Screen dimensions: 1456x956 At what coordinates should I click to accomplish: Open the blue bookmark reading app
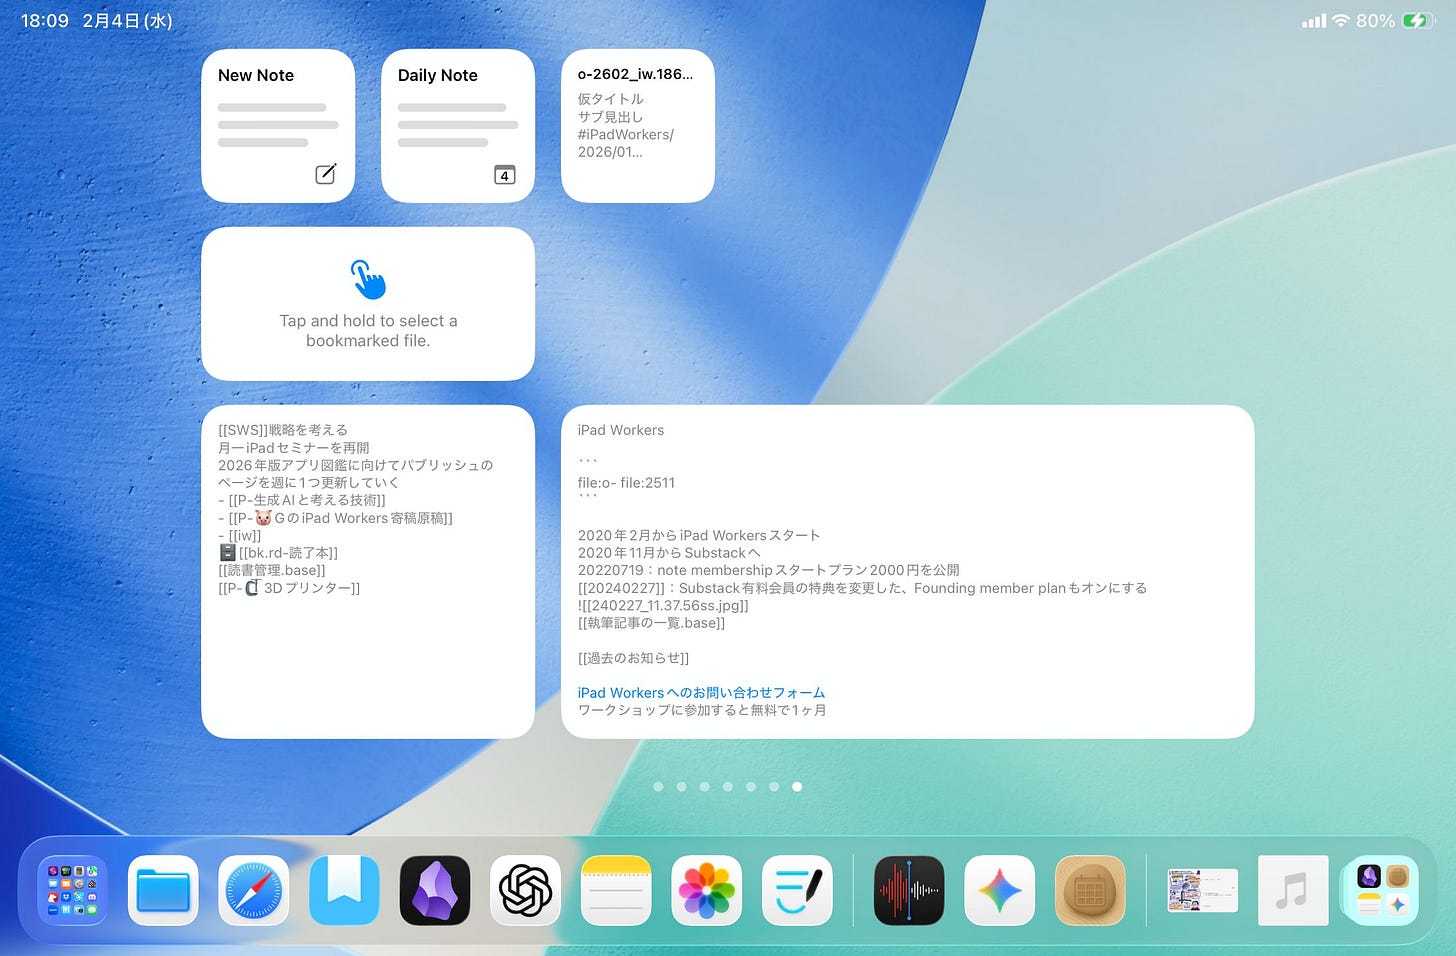(344, 890)
